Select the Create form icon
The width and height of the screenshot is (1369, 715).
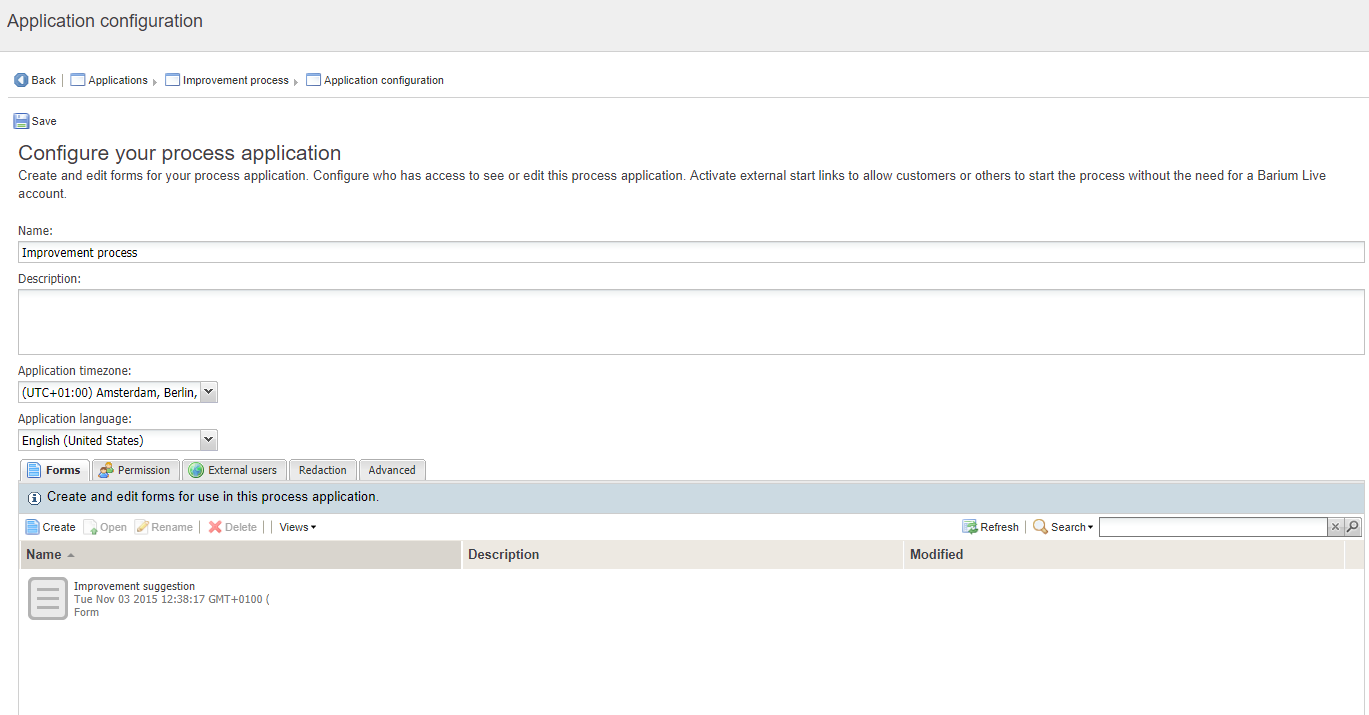31,526
